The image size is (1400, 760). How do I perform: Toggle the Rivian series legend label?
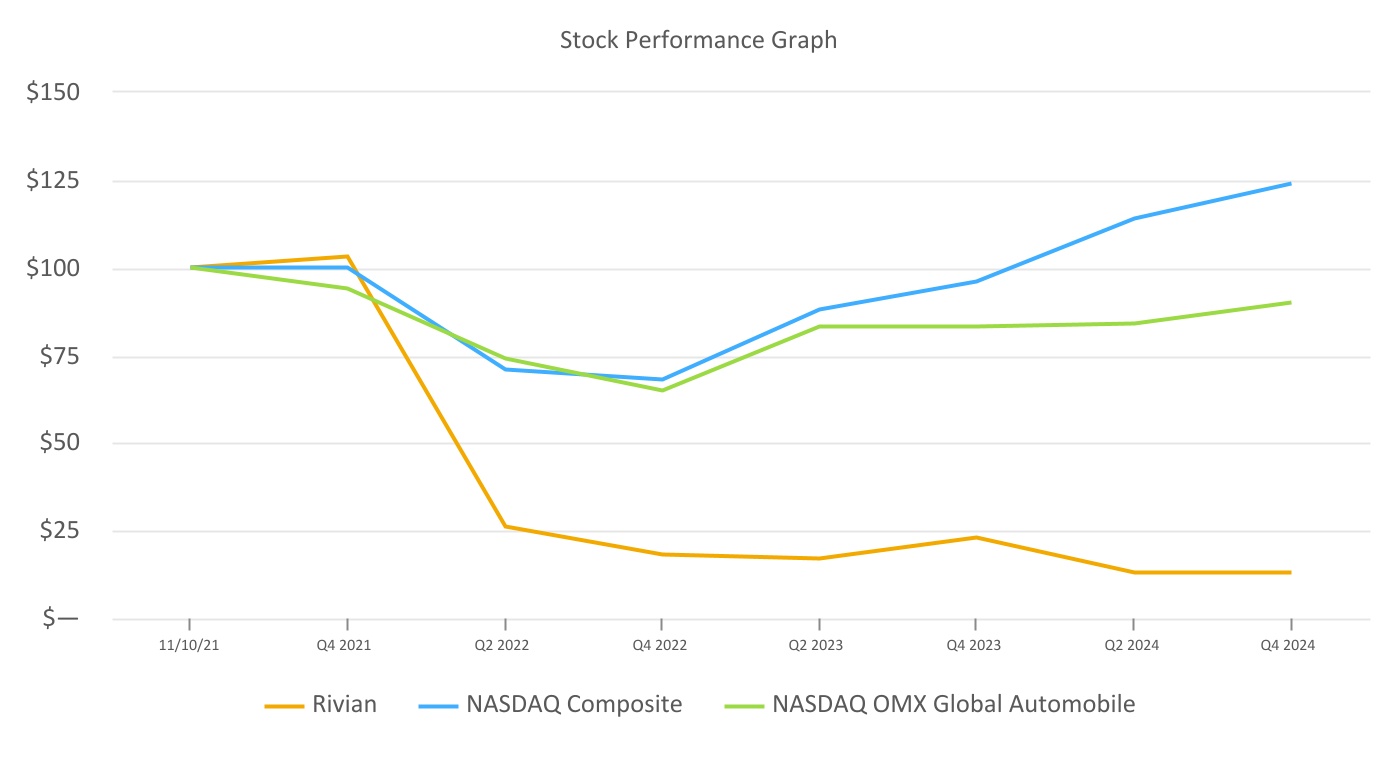(x=344, y=704)
